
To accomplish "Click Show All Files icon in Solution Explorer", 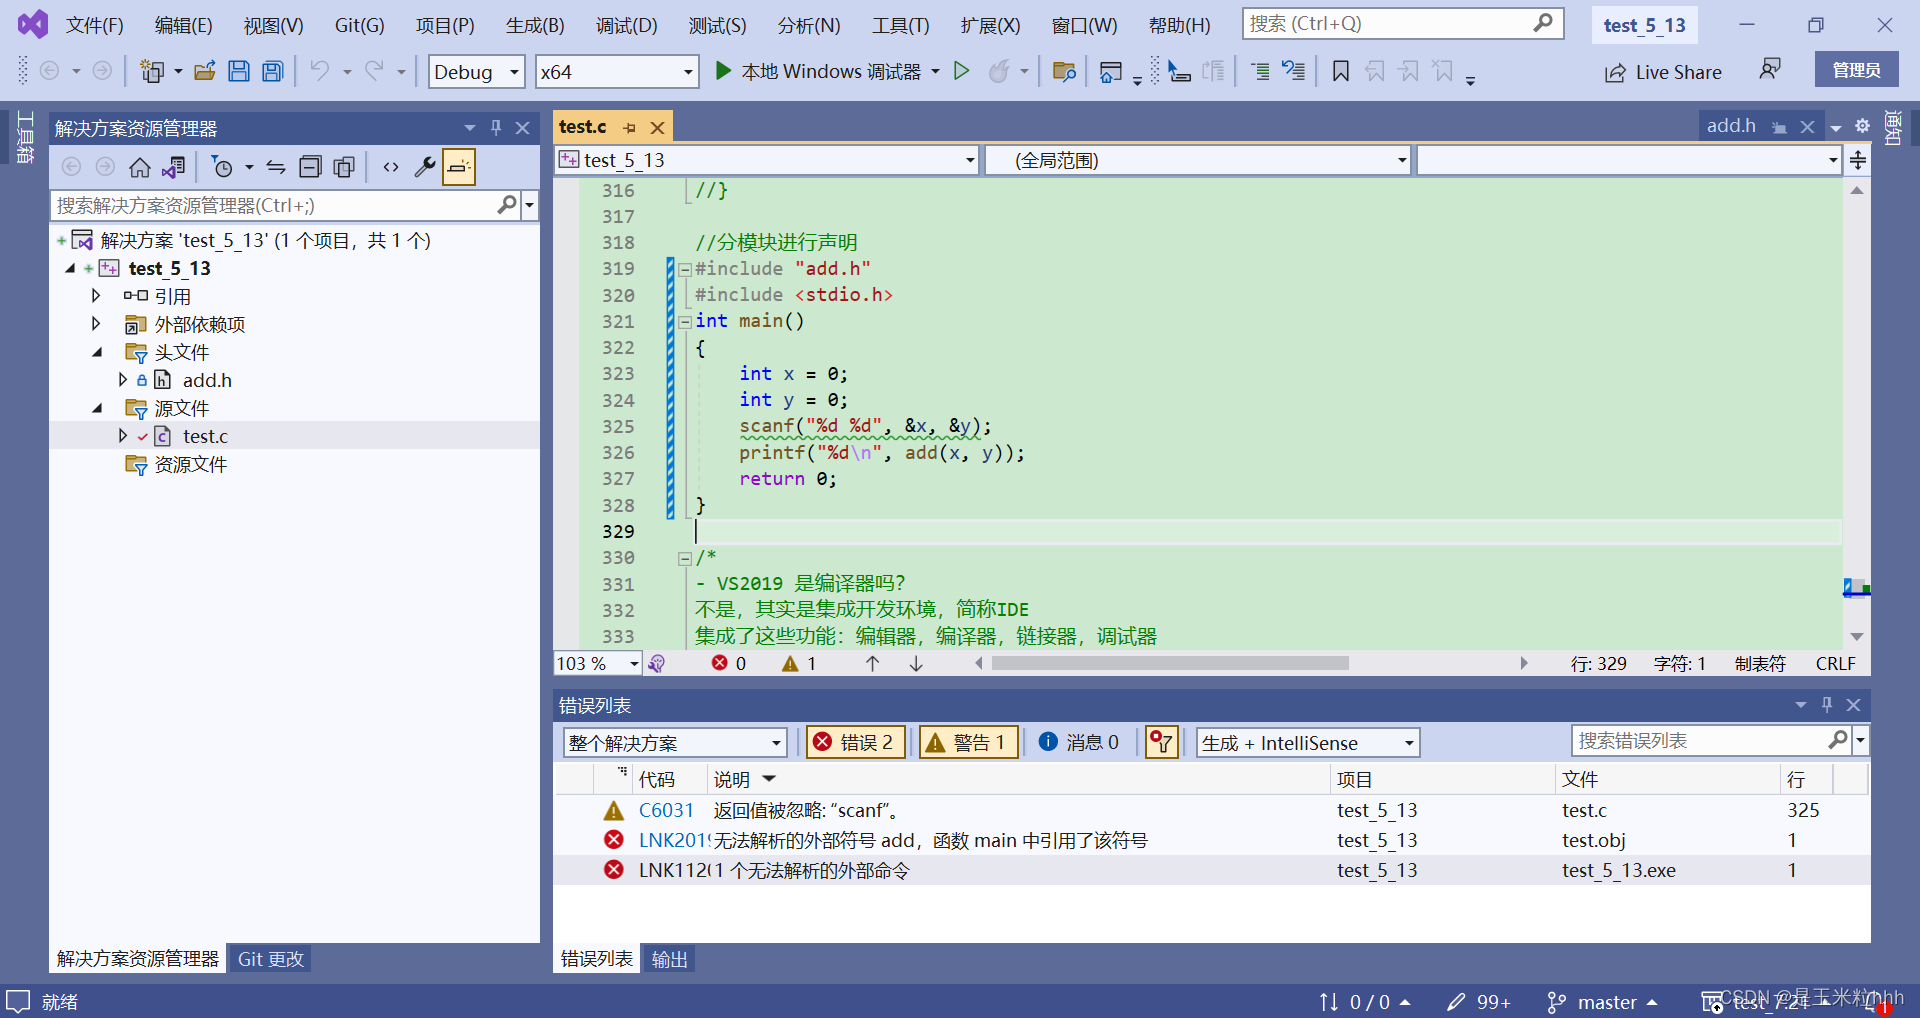I will point(344,167).
